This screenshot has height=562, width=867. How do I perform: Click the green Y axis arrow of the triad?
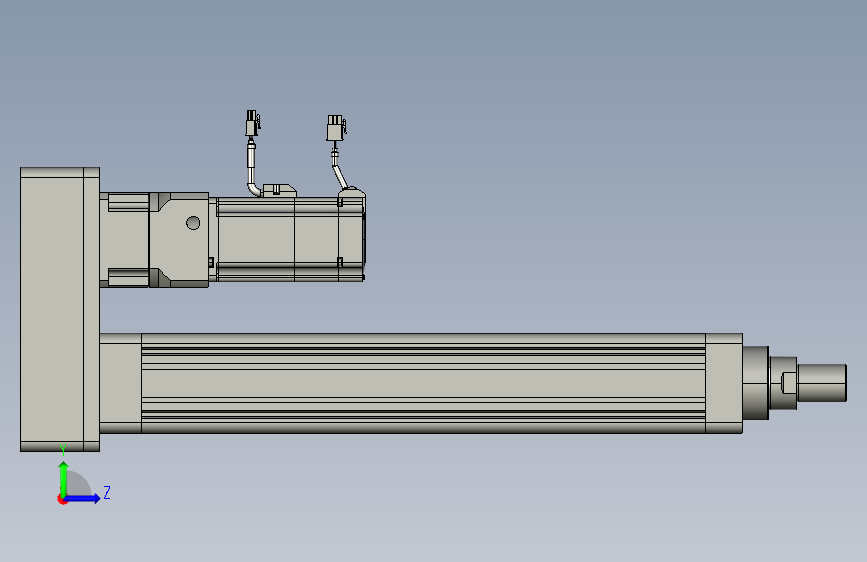point(63,478)
